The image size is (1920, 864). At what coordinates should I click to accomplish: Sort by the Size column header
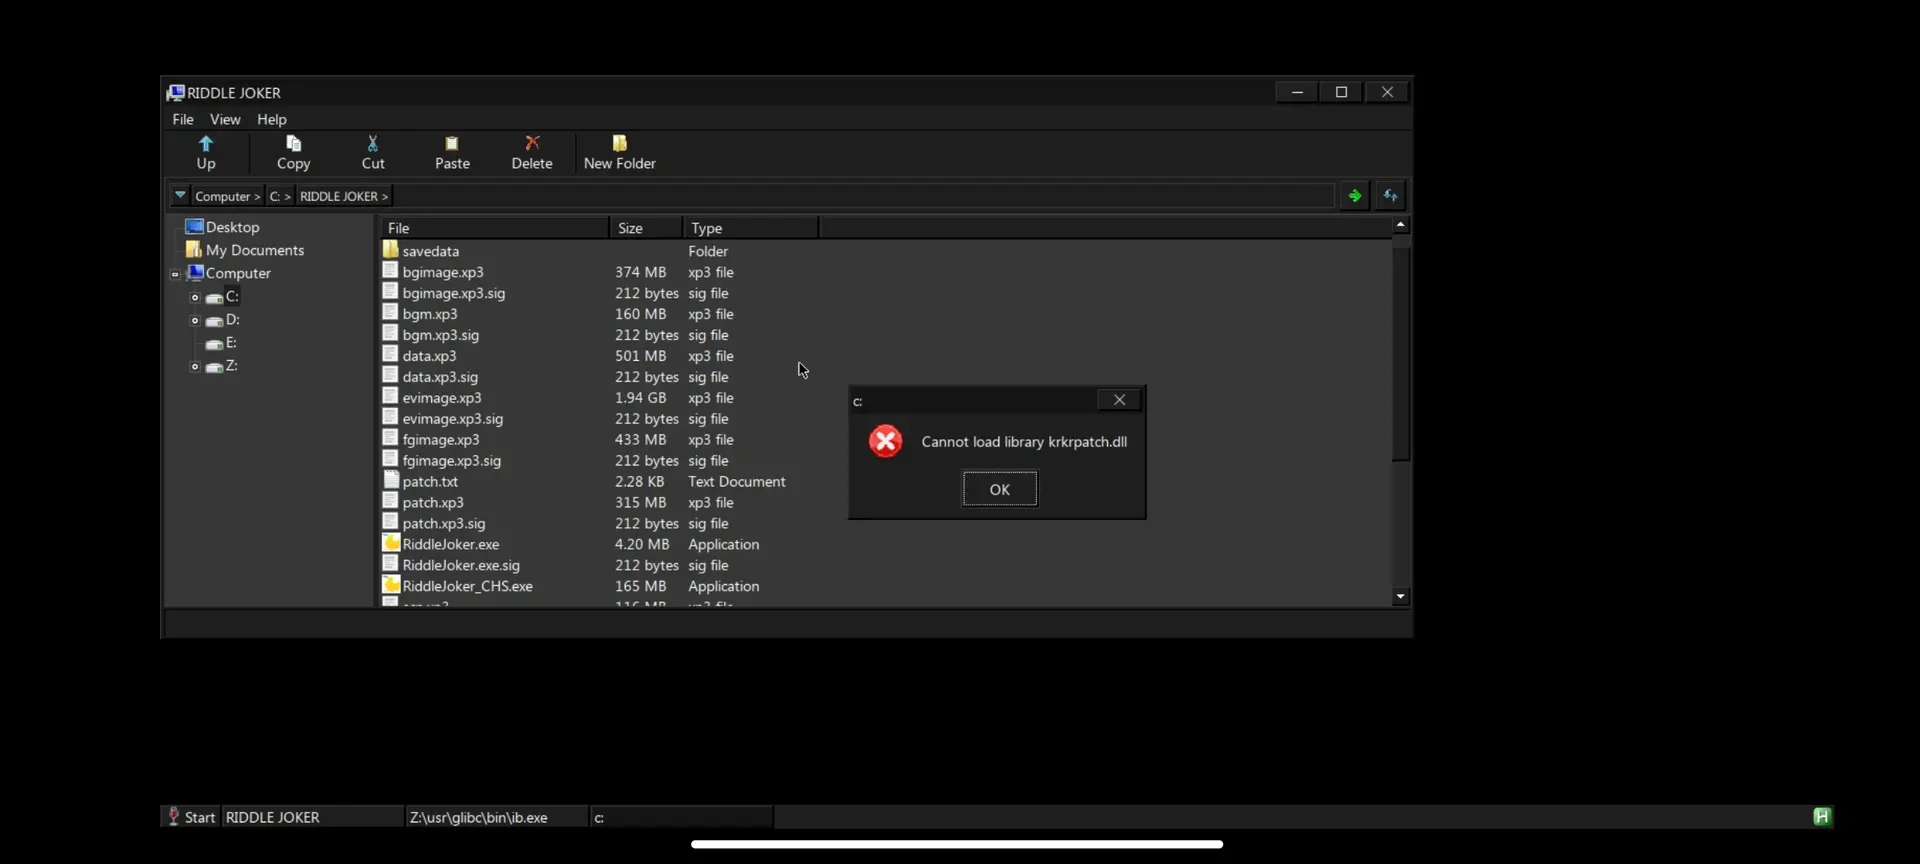[x=646, y=228]
